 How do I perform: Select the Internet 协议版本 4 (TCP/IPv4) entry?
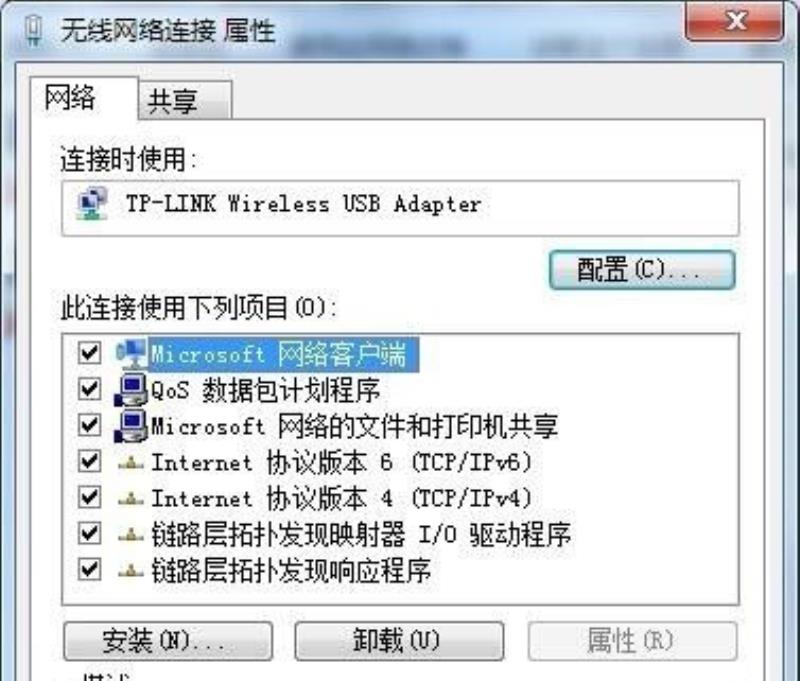(x=341, y=498)
